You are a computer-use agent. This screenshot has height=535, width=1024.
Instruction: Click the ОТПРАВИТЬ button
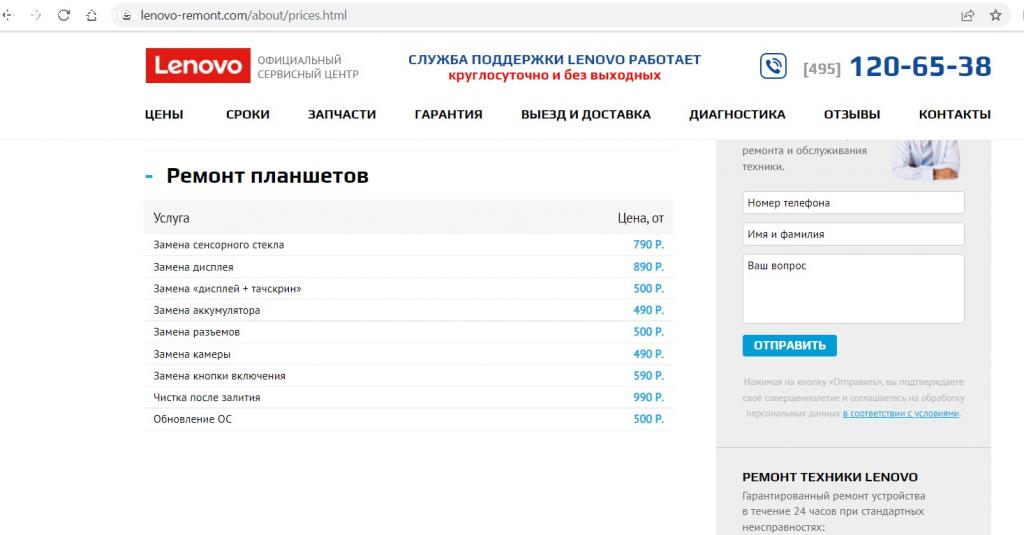(x=789, y=345)
